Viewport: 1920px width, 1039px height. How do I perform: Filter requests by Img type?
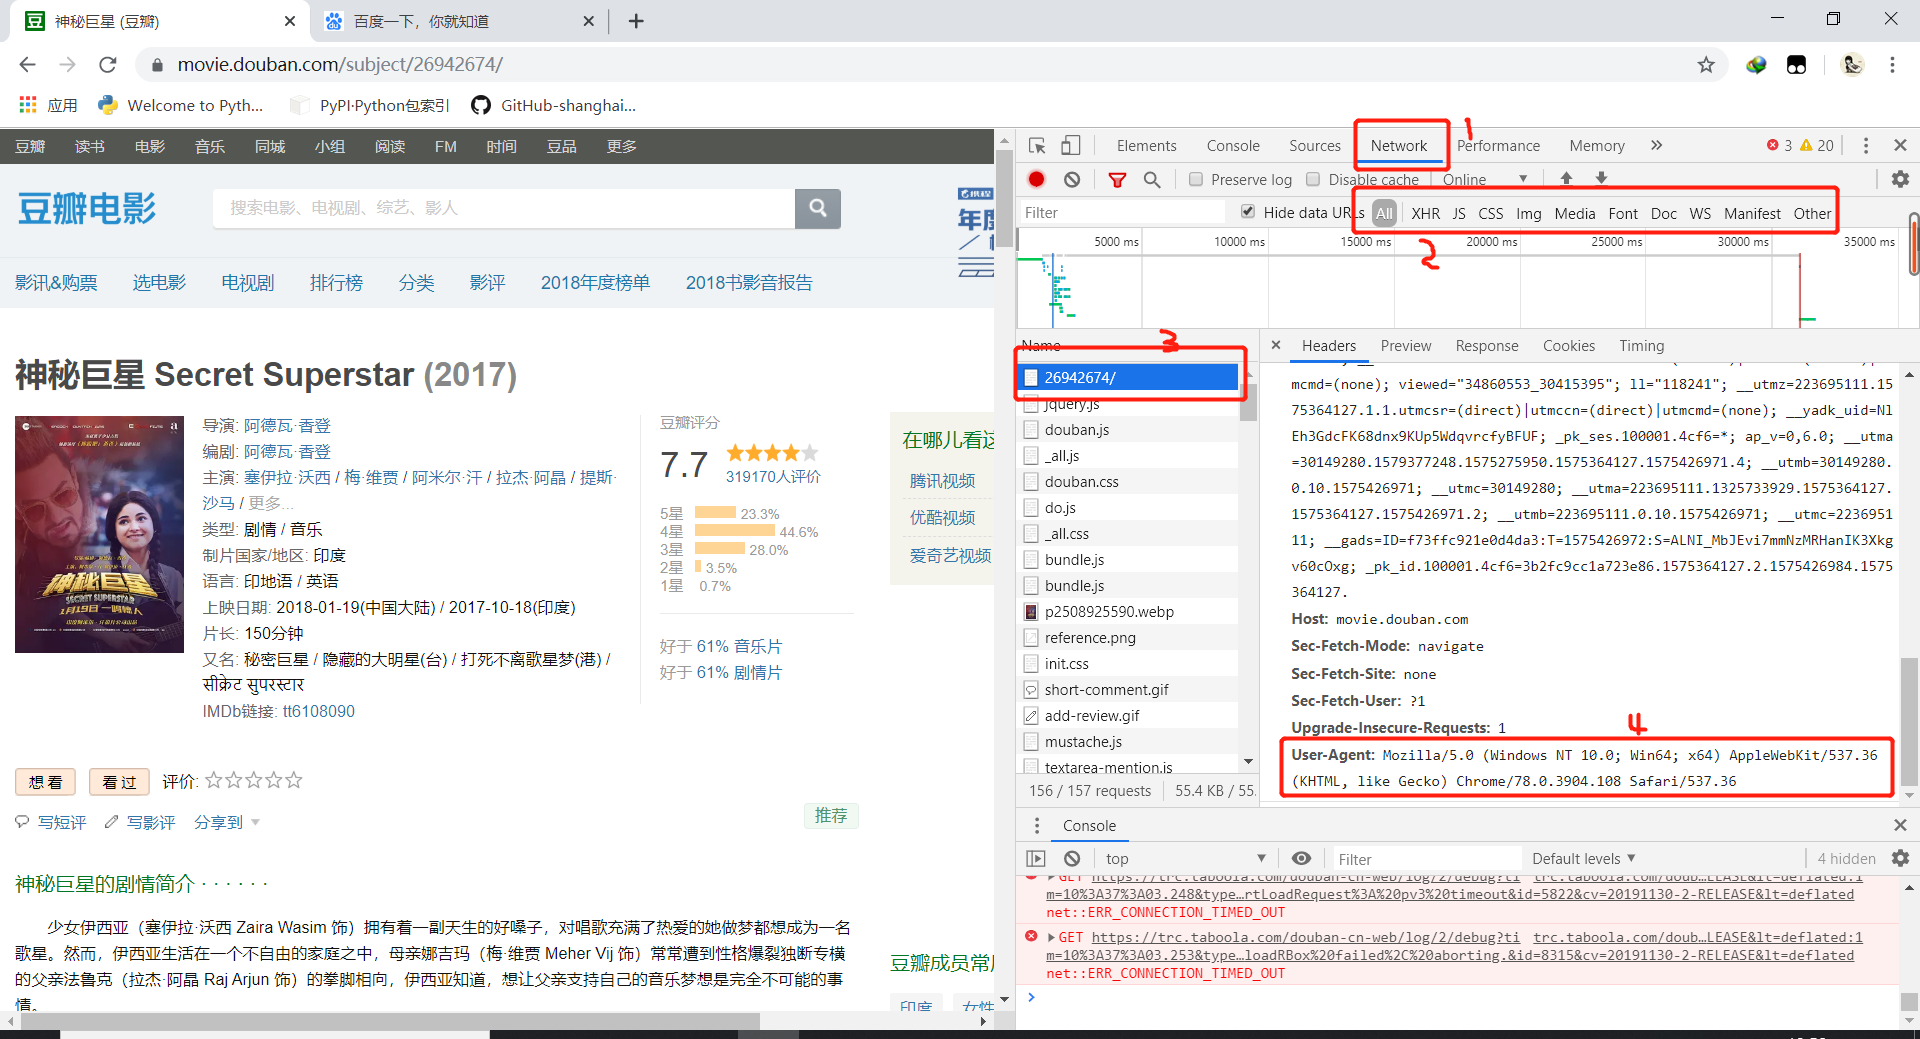(x=1528, y=213)
